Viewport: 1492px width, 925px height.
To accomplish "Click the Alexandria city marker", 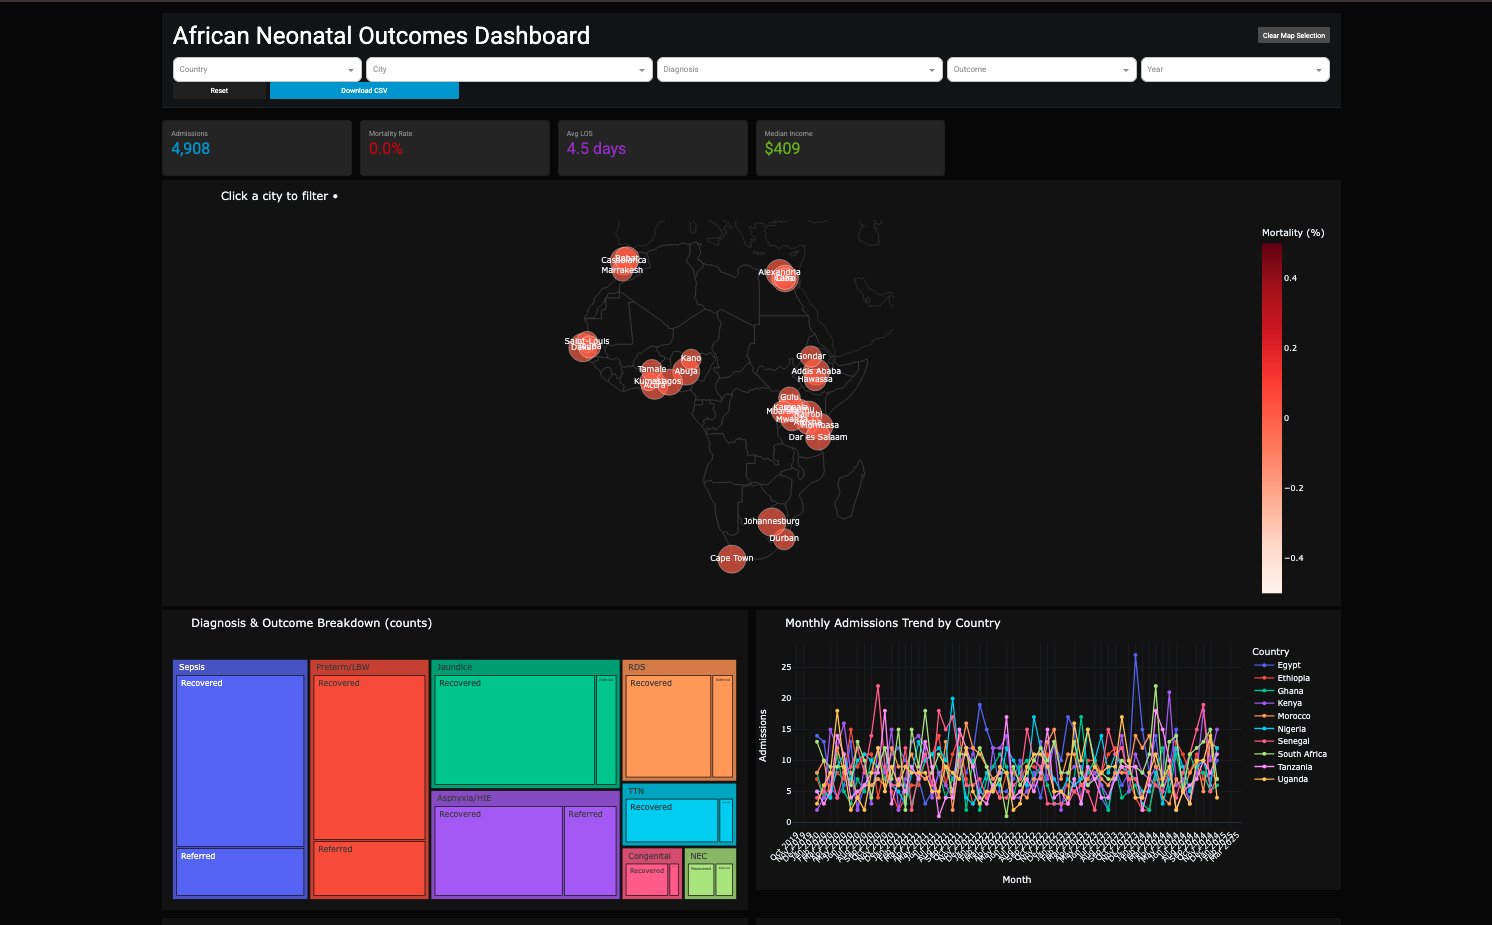I will (778, 271).
